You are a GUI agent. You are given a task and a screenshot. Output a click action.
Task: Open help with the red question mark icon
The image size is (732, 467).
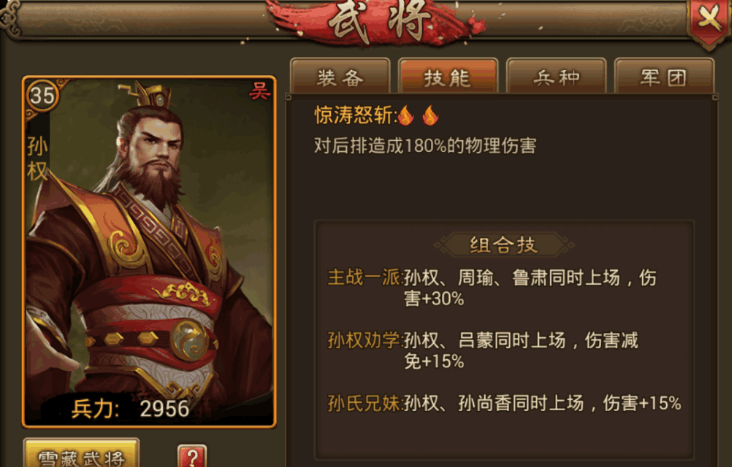(192, 456)
